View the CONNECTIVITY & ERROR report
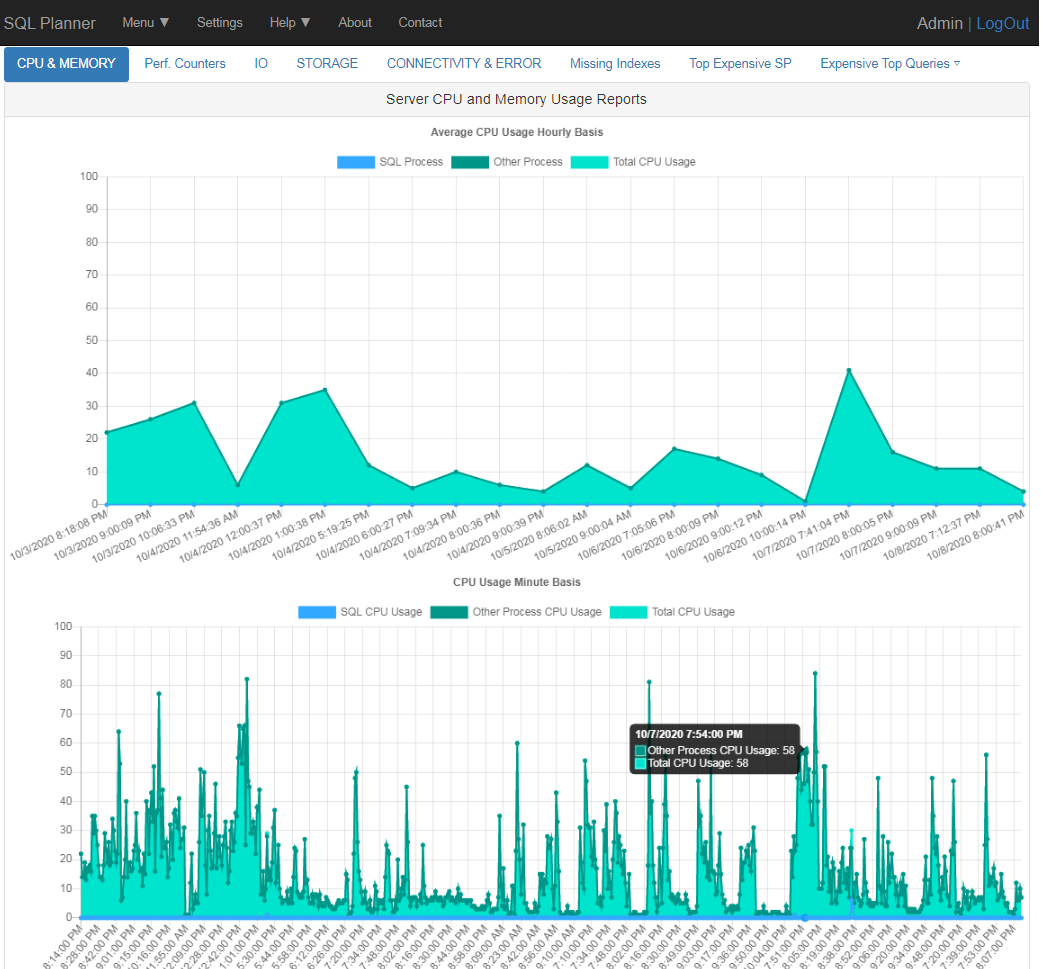Viewport: 1043px width, 969px height. pyautogui.click(x=463, y=63)
